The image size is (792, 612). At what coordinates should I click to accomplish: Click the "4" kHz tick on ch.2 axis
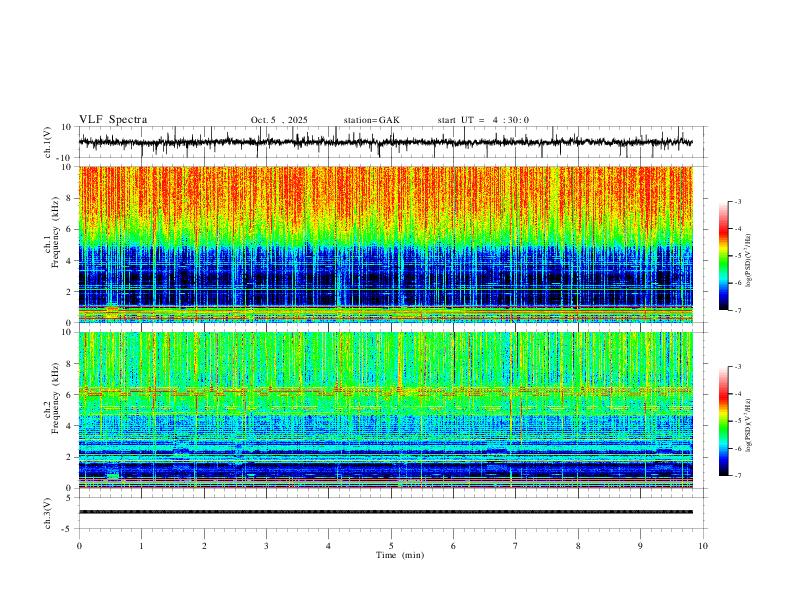pos(70,426)
